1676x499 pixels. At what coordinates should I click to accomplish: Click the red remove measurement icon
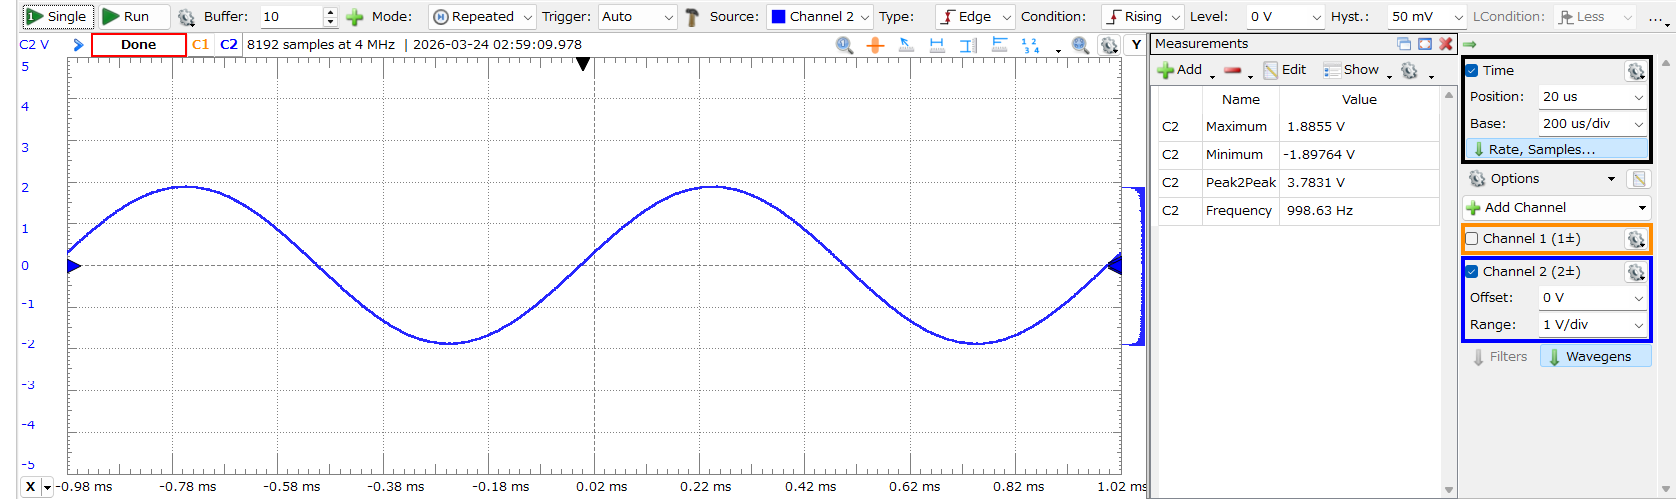1232,70
